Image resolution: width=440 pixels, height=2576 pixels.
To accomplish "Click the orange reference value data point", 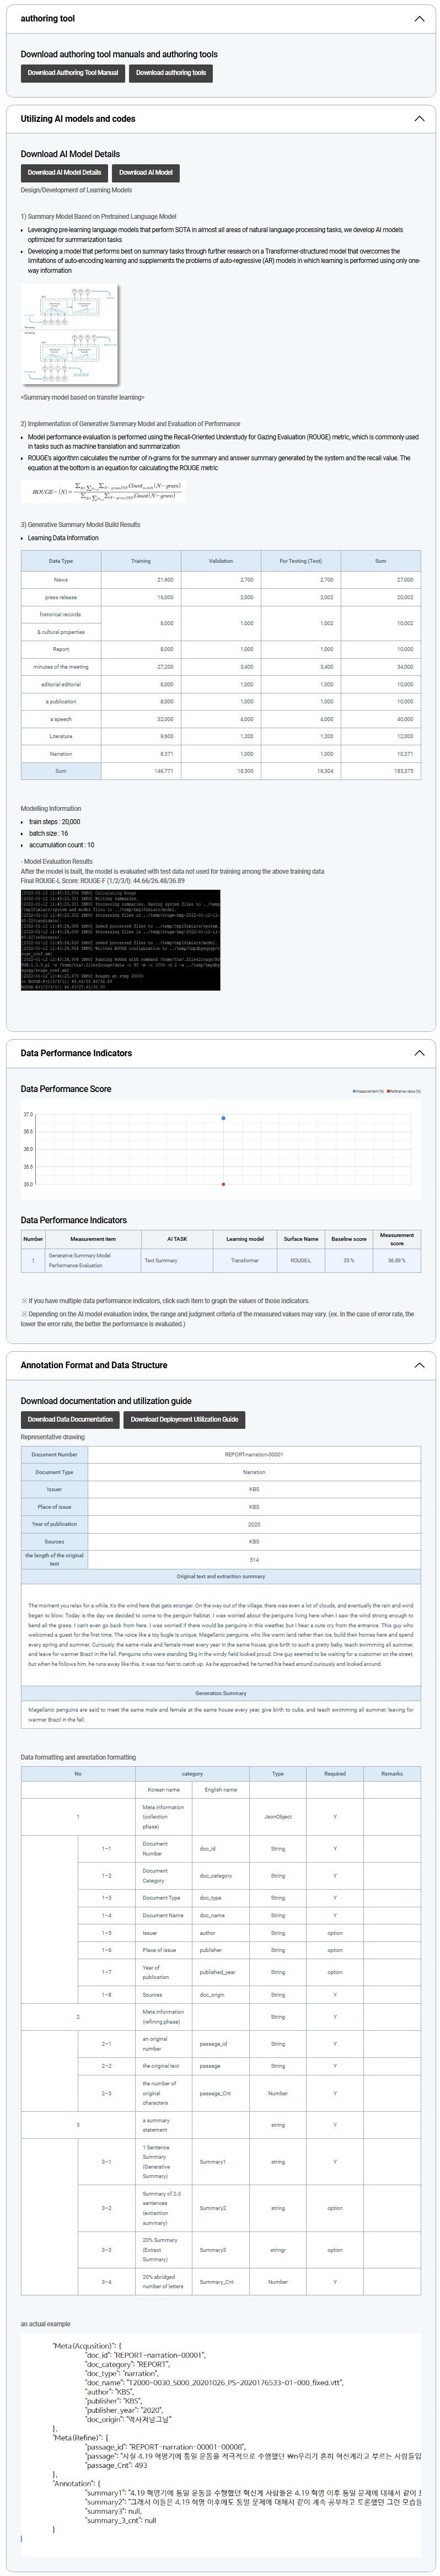I will (x=223, y=1184).
